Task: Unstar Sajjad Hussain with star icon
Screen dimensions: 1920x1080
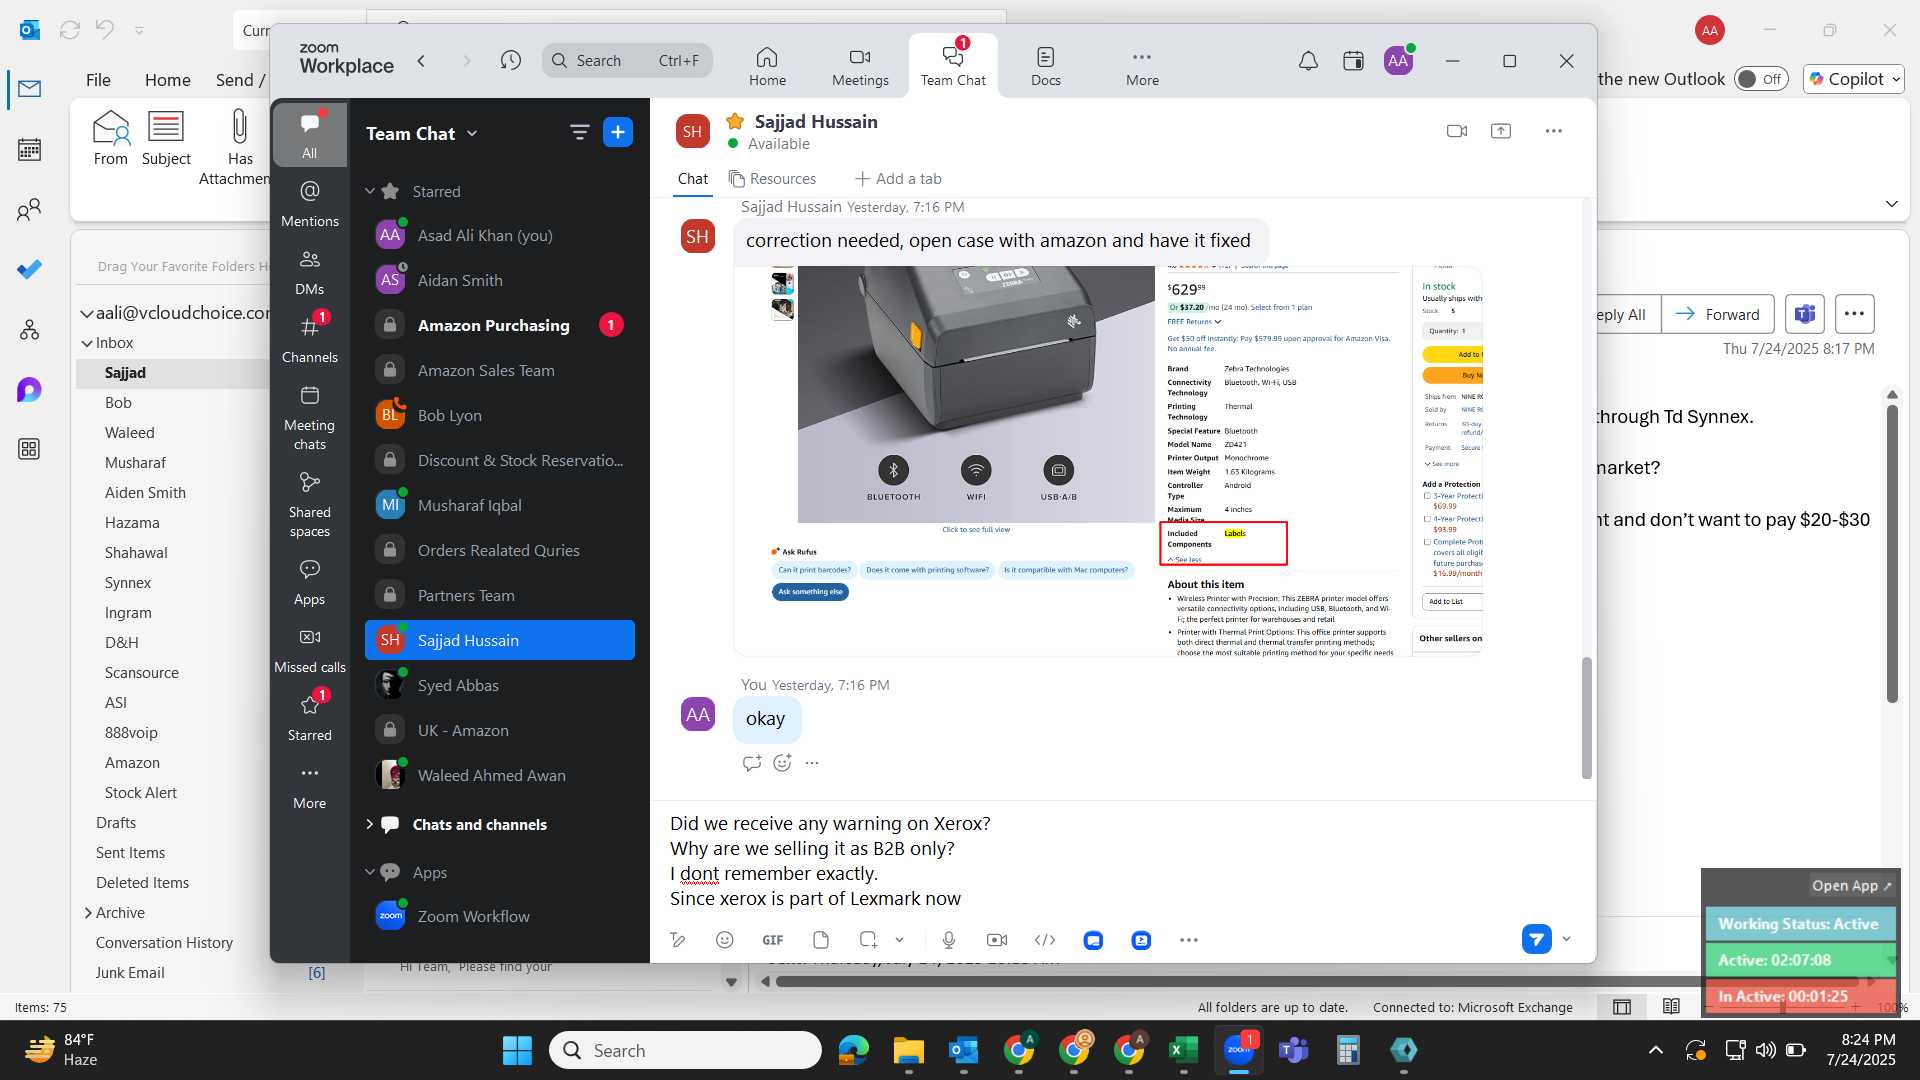Action: pos(735,121)
